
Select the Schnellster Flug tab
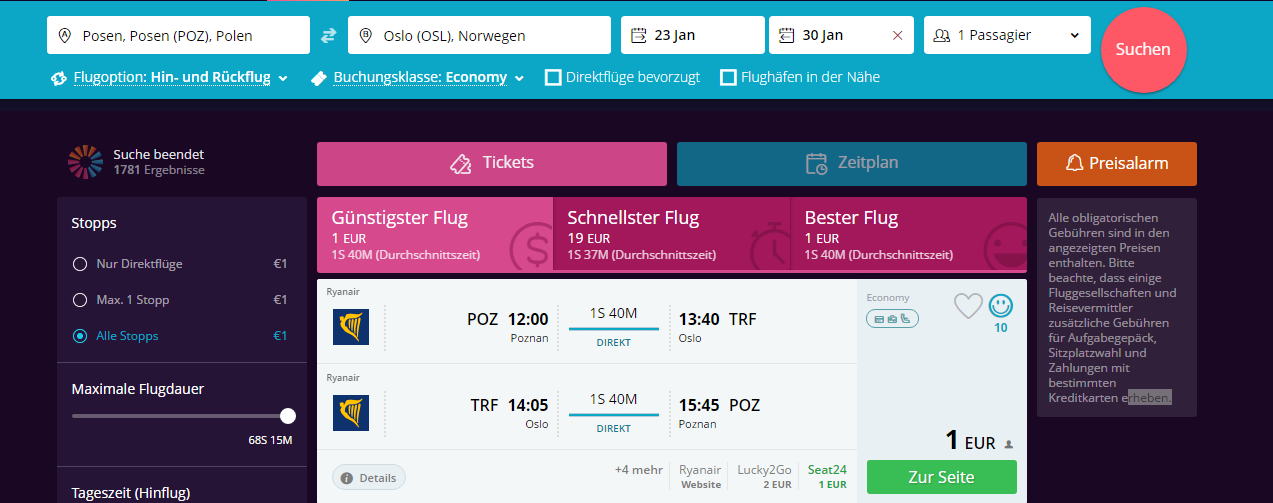click(x=671, y=234)
